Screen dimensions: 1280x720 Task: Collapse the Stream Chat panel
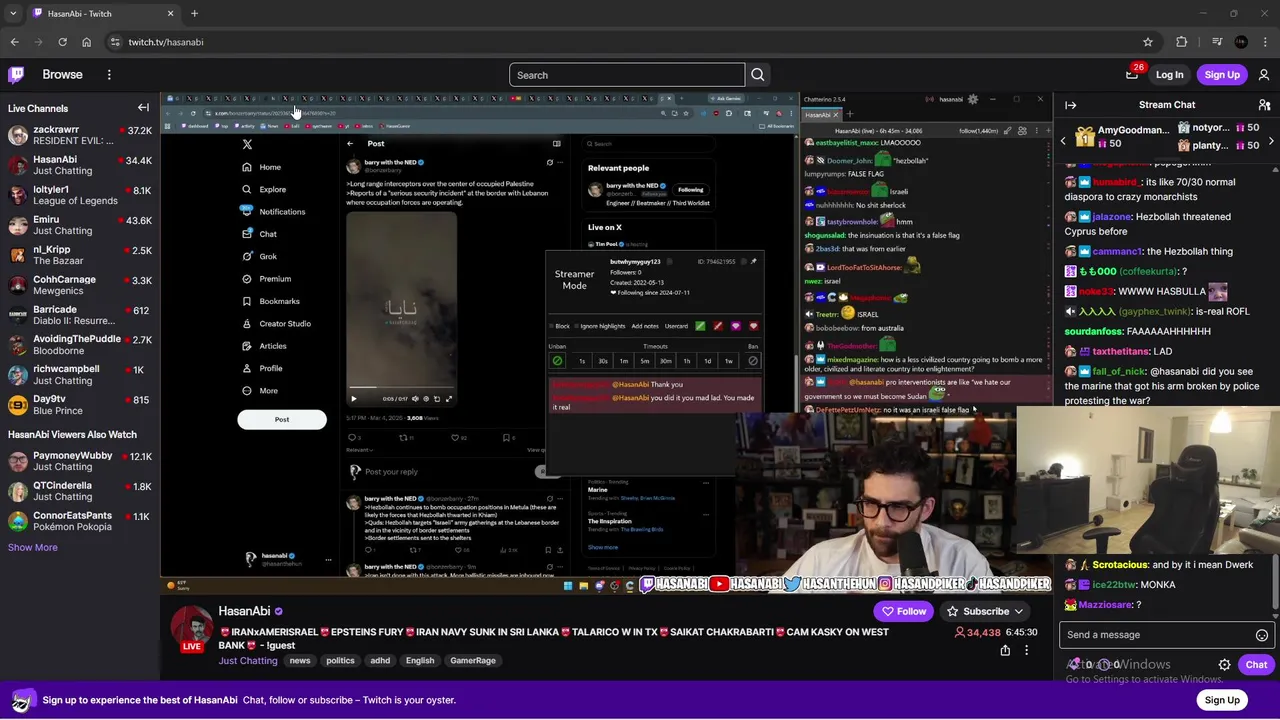[x=1070, y=105]
